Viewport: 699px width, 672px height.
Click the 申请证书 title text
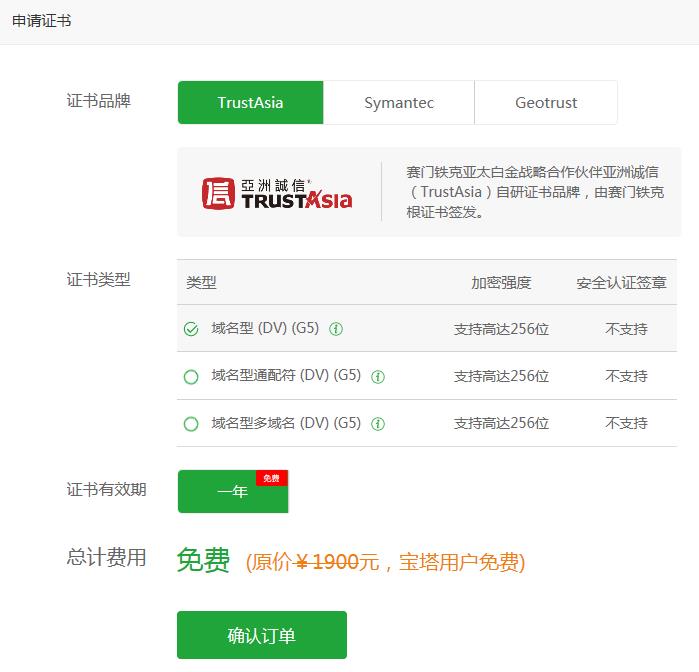(41, 21)
